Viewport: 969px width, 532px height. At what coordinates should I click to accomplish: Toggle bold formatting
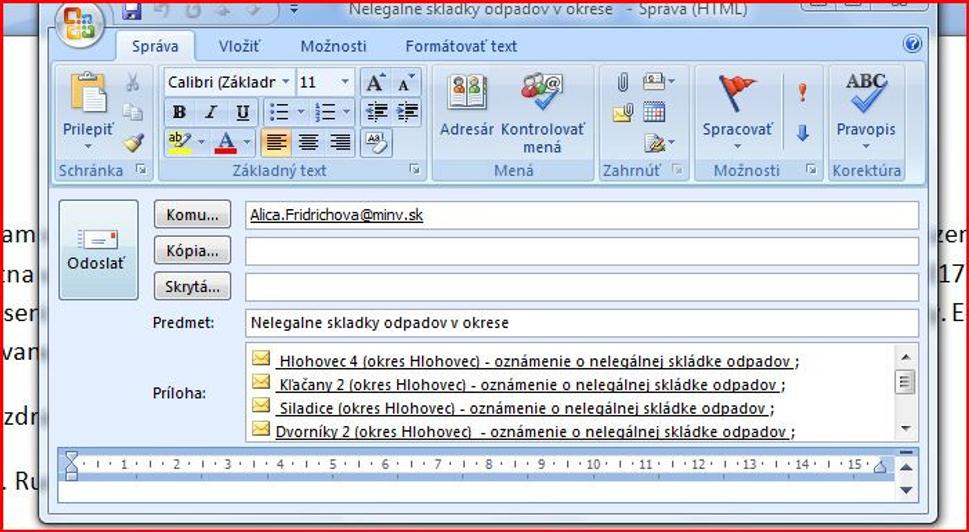coord(180,112)
